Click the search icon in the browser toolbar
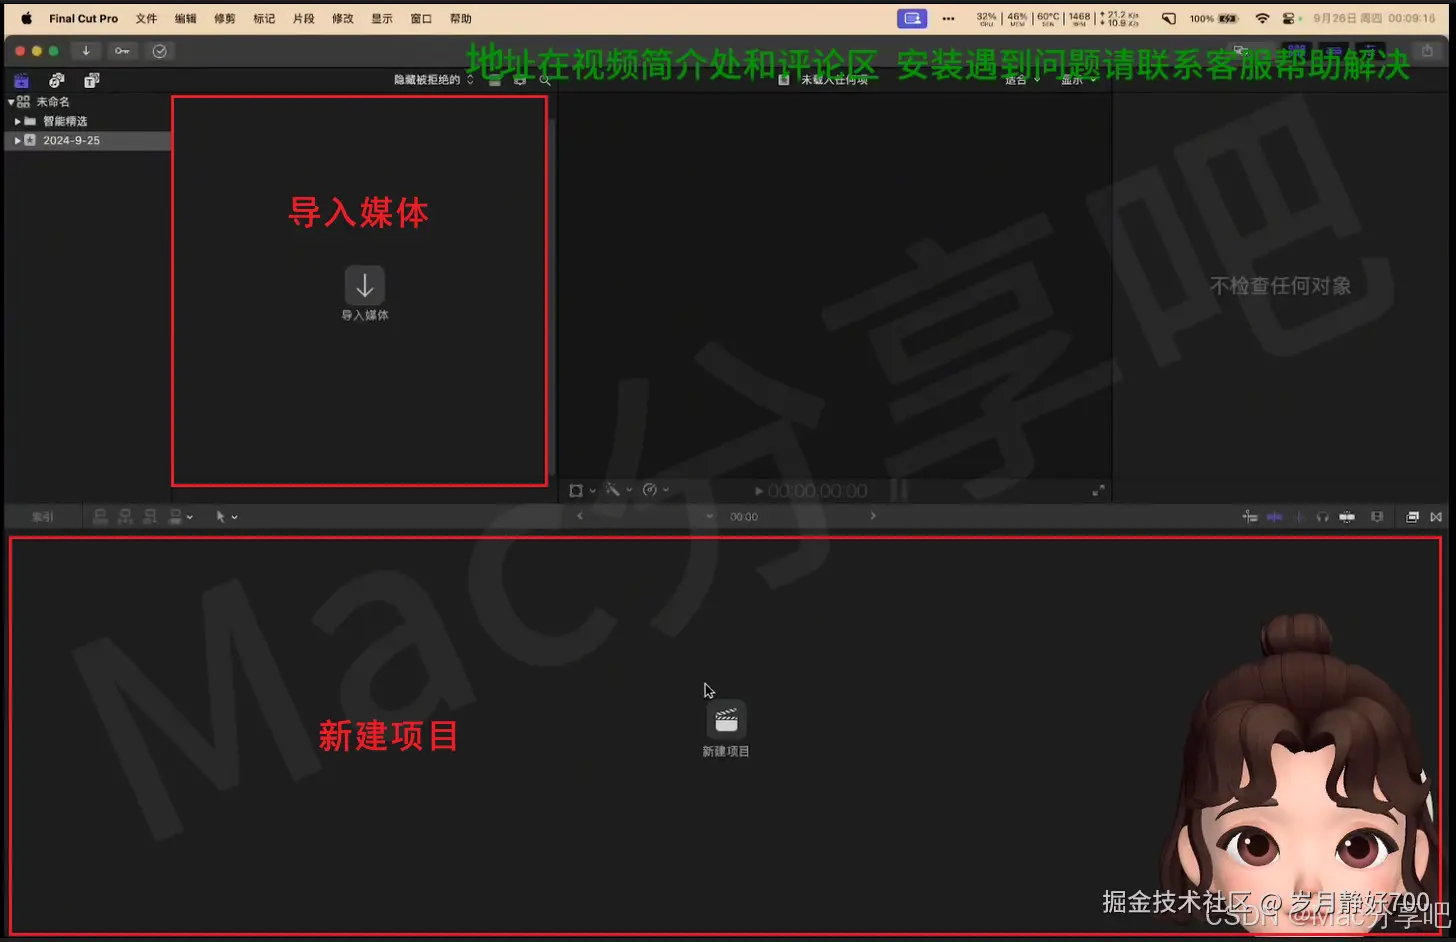Screen dimensions: 1456x942 coord(546,80)
